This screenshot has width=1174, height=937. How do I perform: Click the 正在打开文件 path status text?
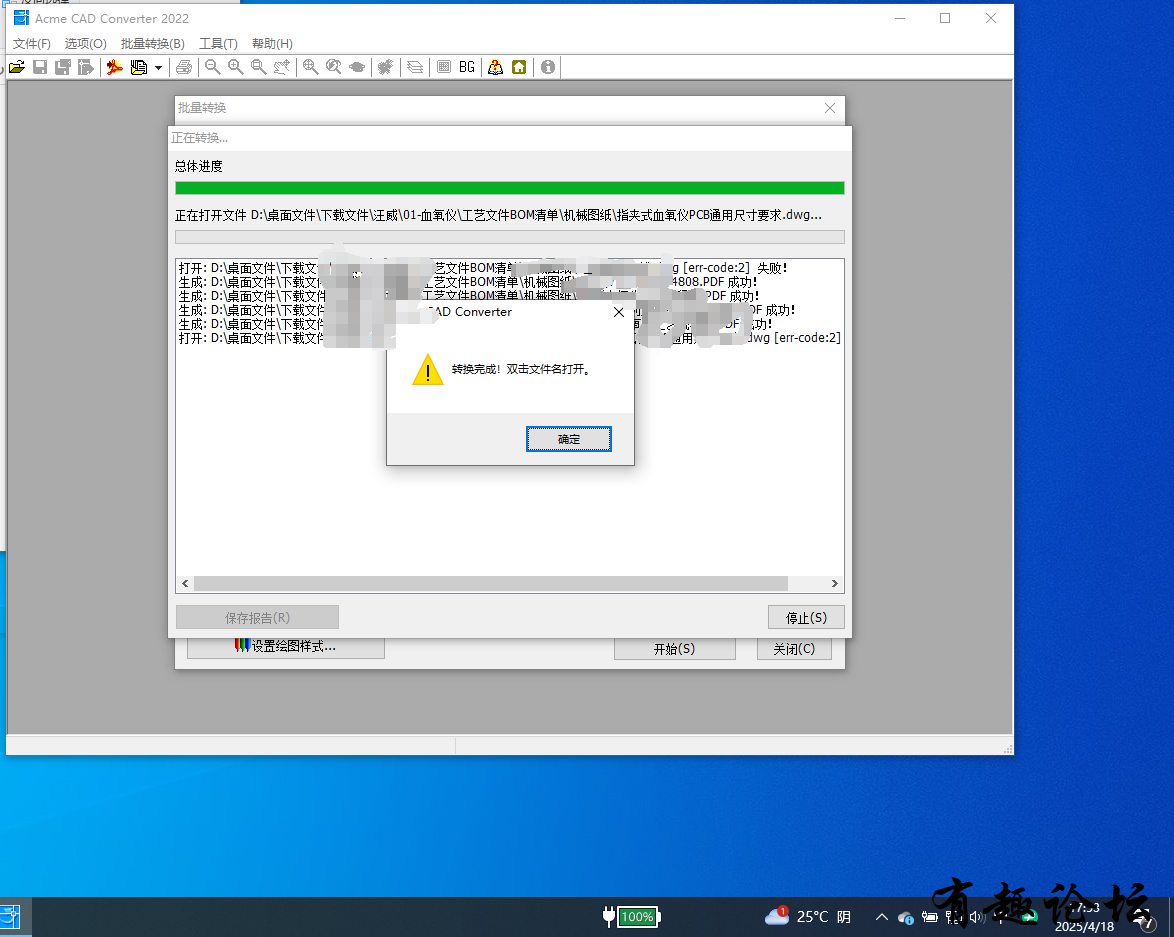(x=498, y=215)
